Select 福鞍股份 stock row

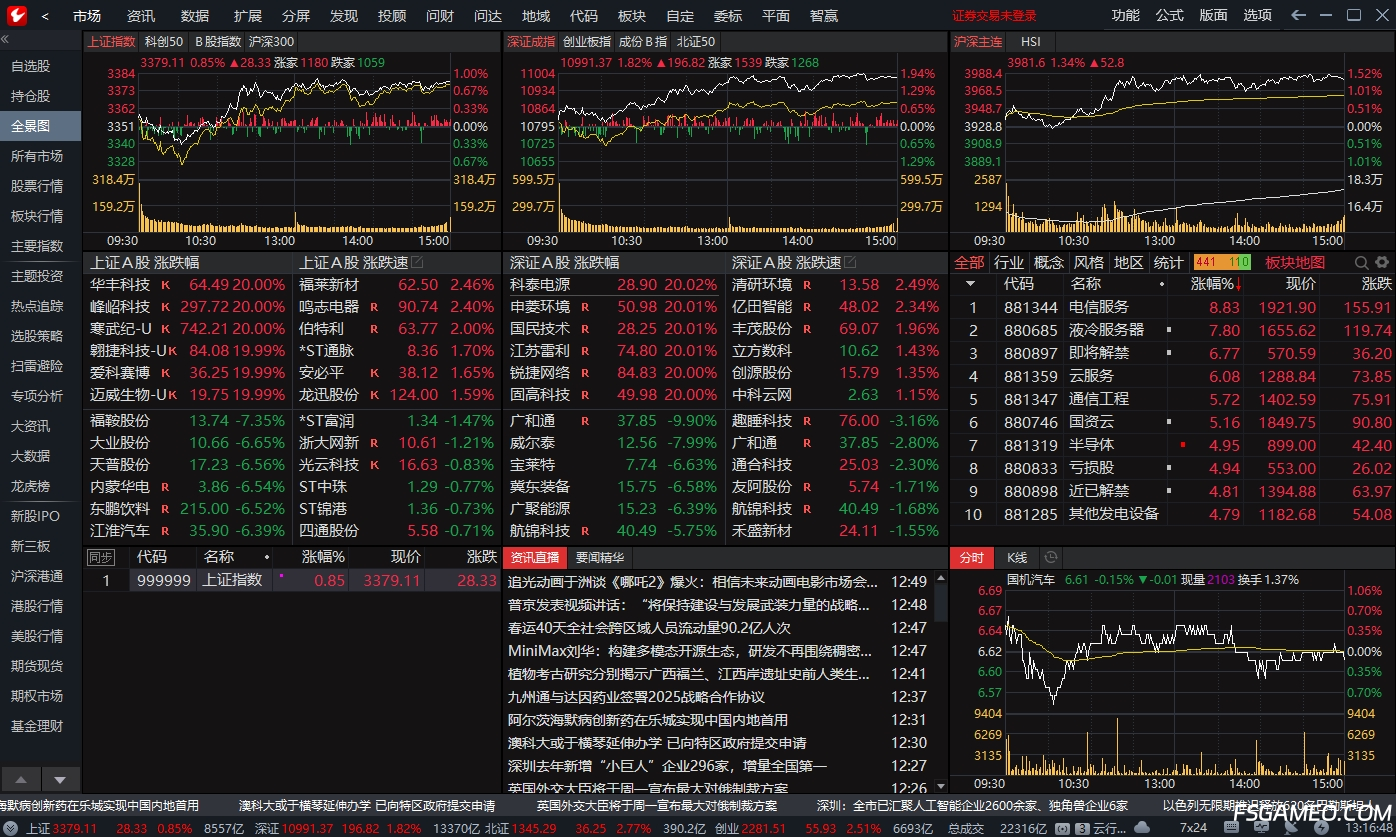pos(187,420)
